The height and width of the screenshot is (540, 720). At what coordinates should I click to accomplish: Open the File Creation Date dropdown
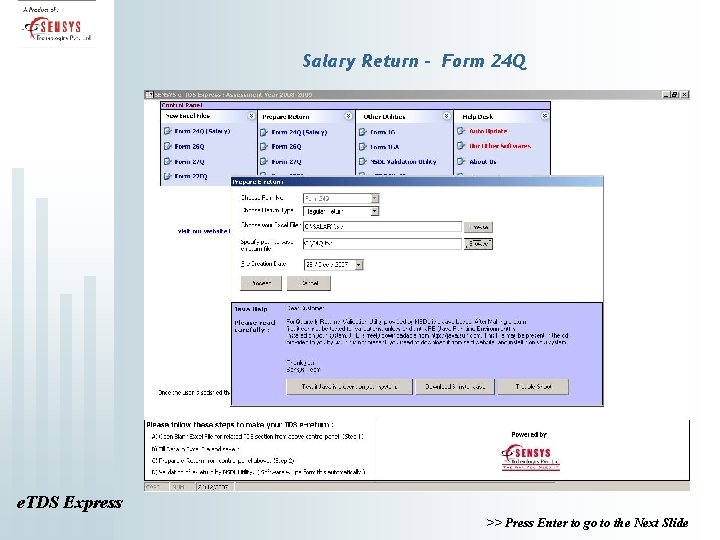pyautogui.click(x=359, y=265)
